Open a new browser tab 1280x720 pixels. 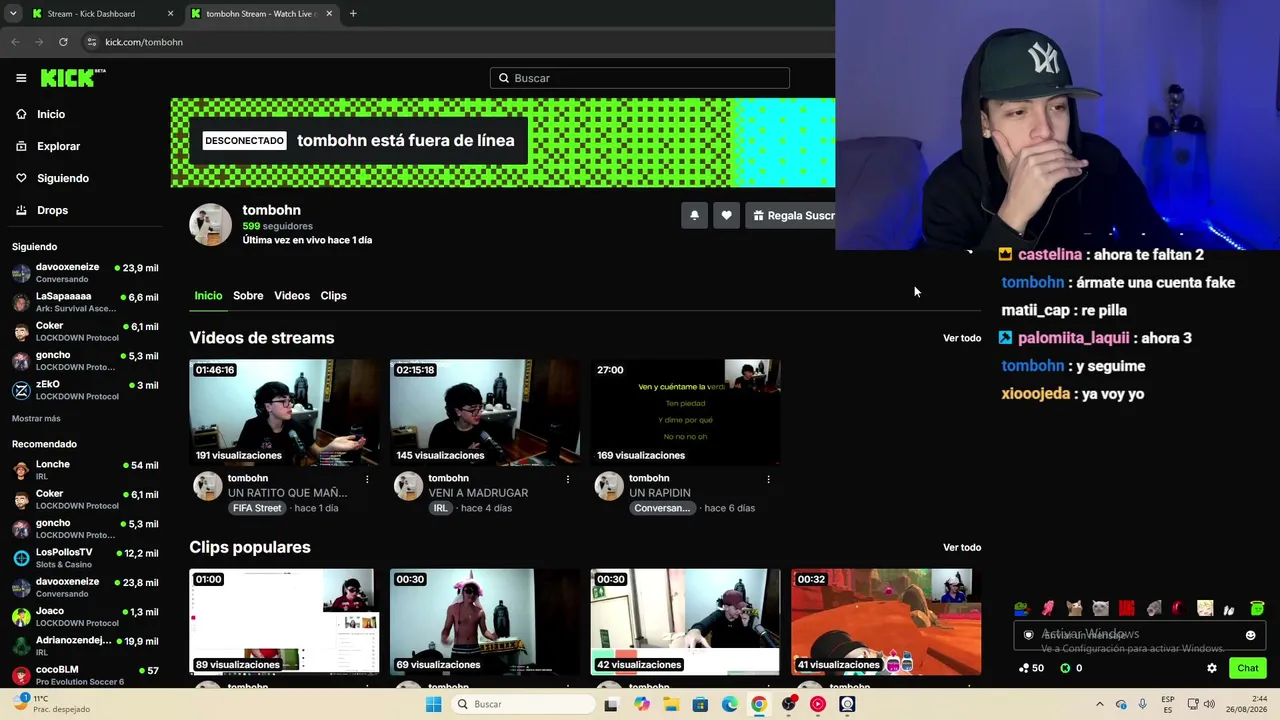pyautogui.click(x=353, y=14)
